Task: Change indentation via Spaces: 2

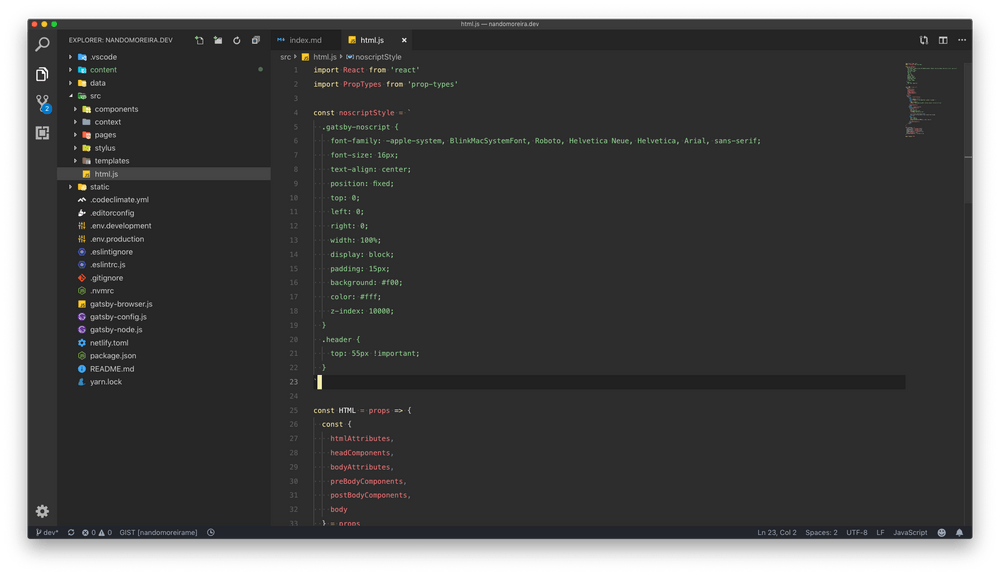Action: click(x=821, y=532)
